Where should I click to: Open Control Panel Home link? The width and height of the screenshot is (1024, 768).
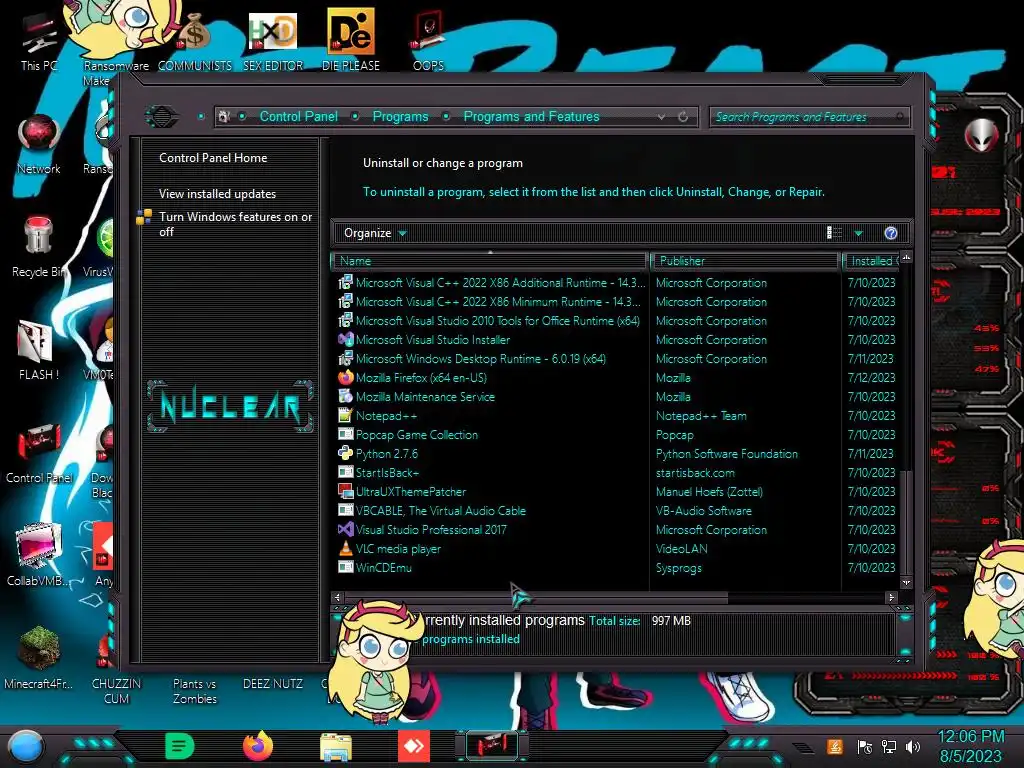pos(213,158)
